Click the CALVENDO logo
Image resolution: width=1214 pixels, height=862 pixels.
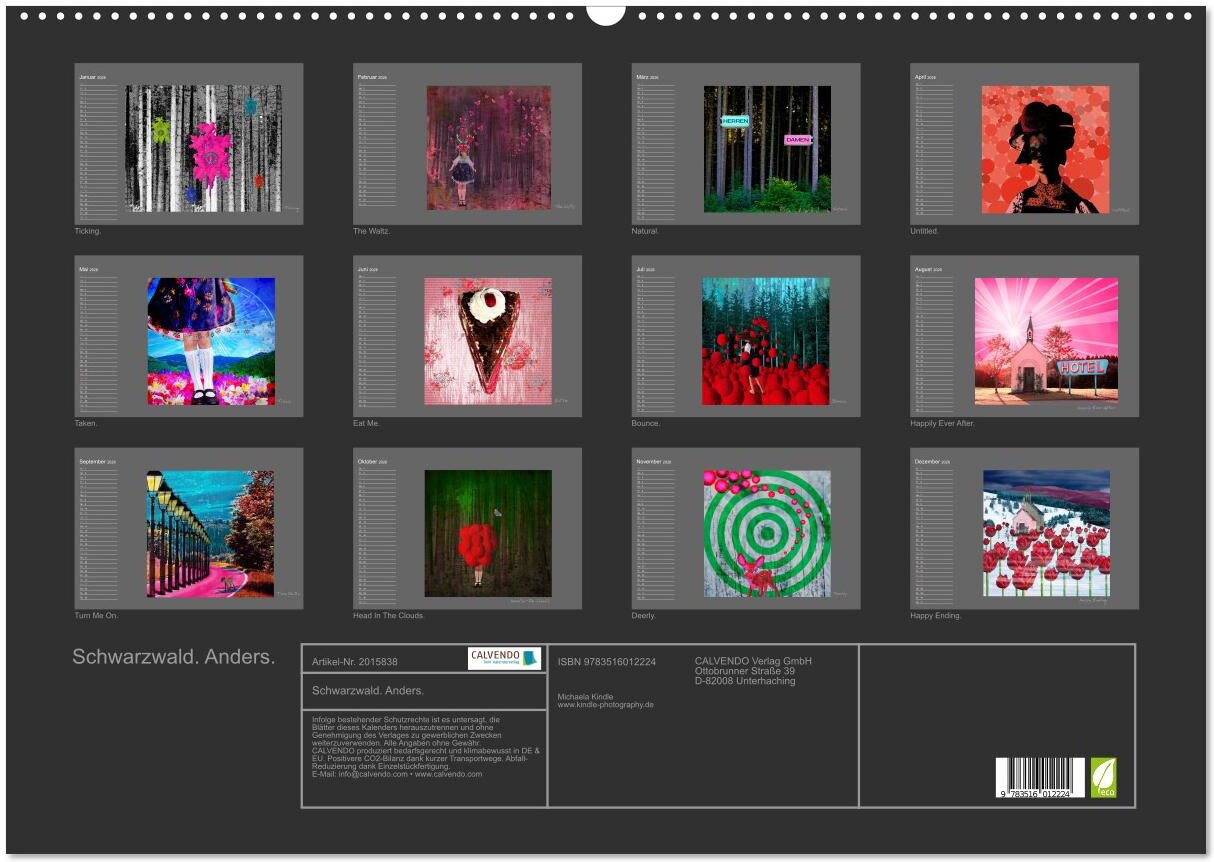[x=504, y=658]
